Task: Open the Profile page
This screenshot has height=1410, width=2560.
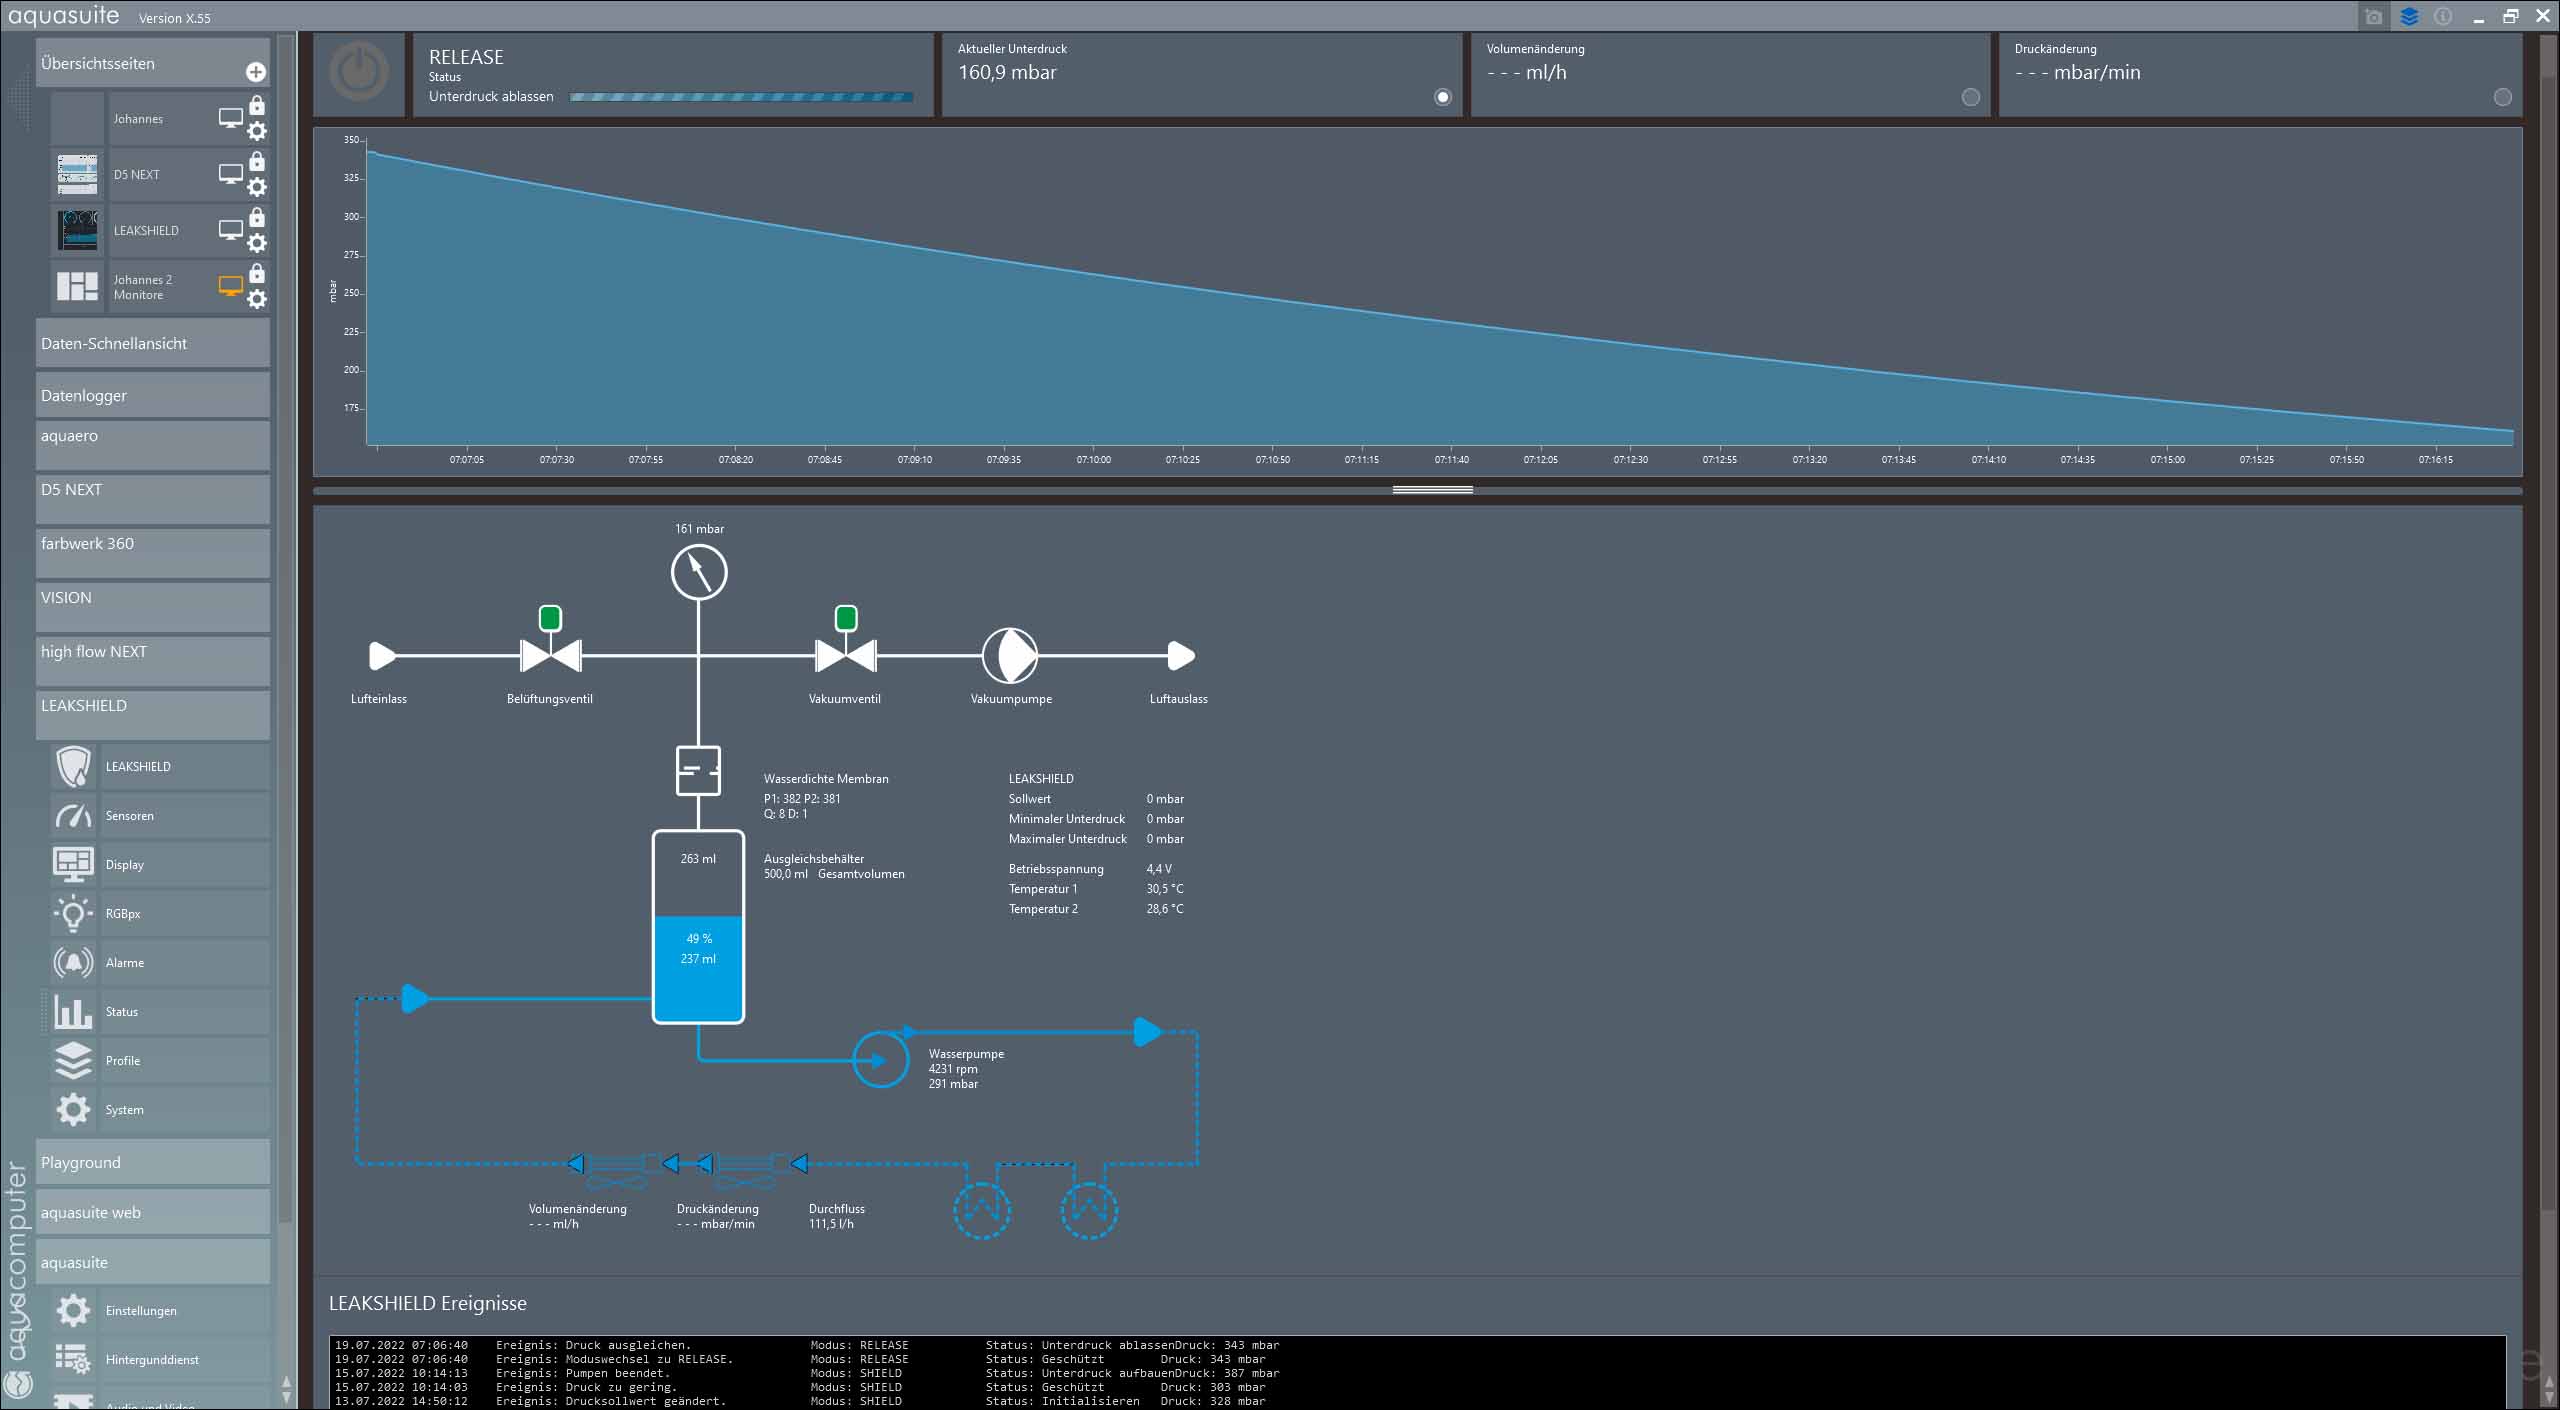Action: (160, 1060)
